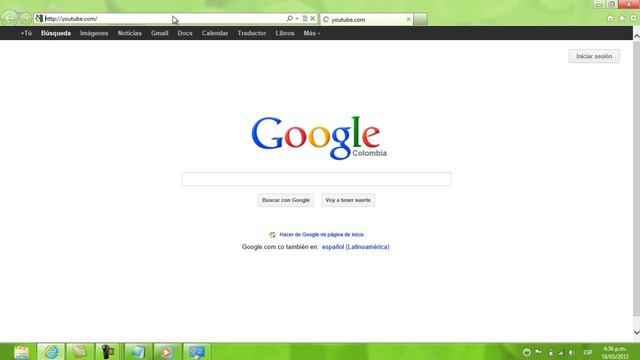Open Calendar from the Google bar
640x360 pixels.
[215, 33]
